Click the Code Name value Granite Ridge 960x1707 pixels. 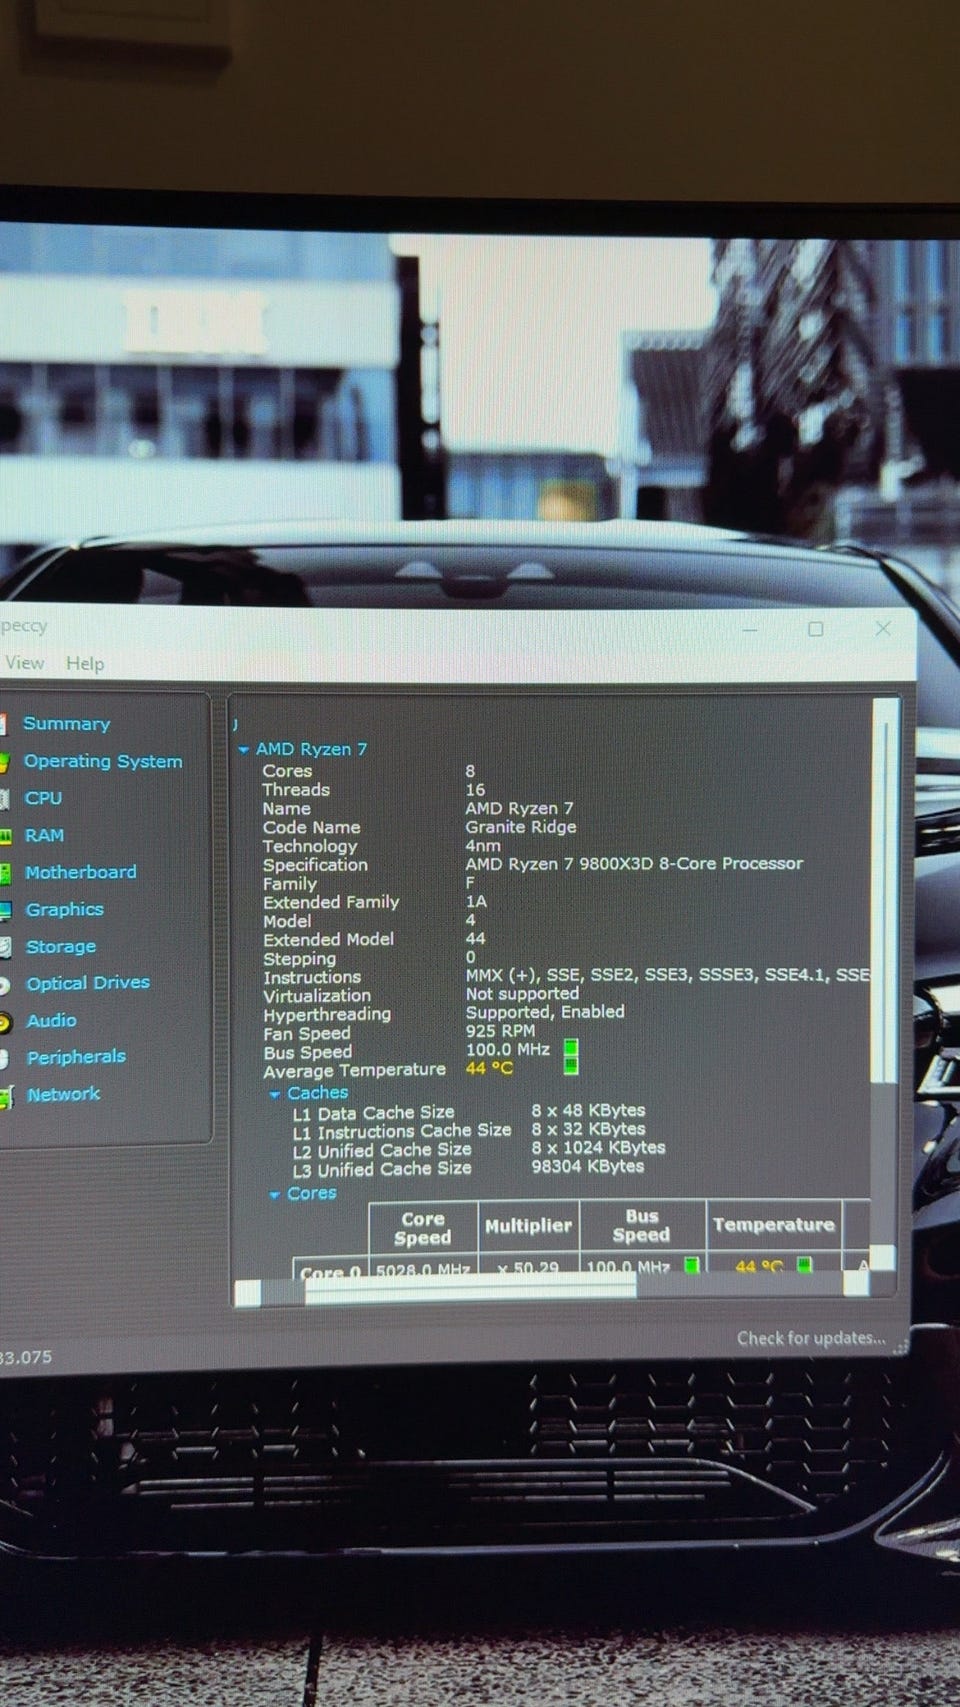pyautogui.click(x=520, y=827)
